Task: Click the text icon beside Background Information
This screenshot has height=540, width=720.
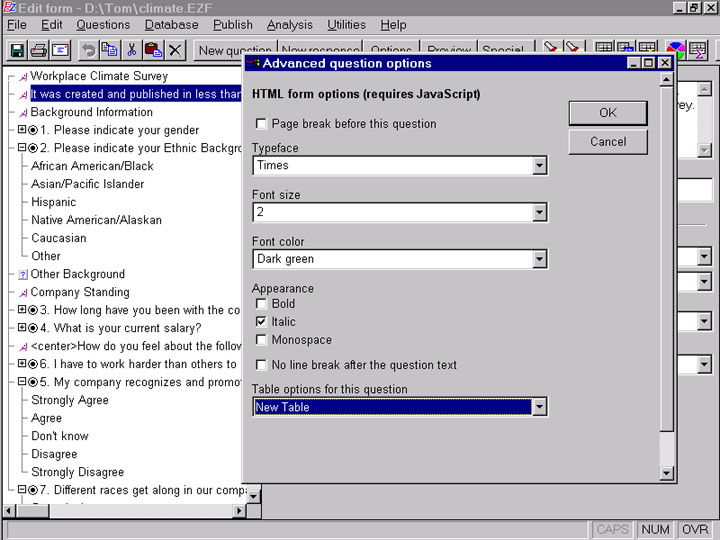Action: [x=23, y=113]
